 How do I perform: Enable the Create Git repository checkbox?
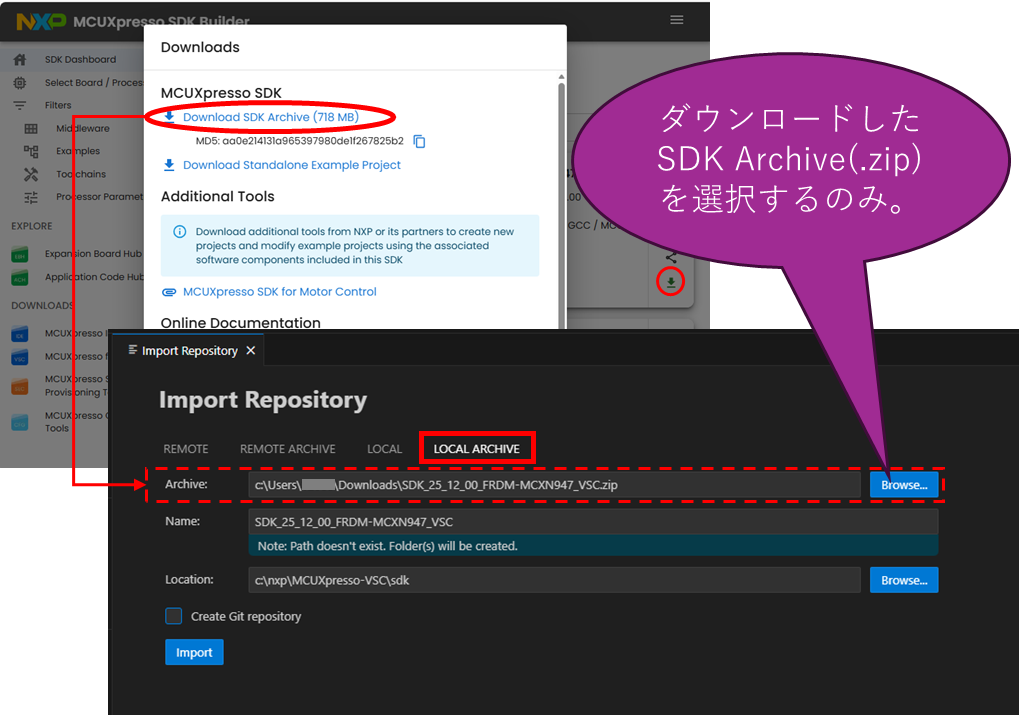pos(174,616)
